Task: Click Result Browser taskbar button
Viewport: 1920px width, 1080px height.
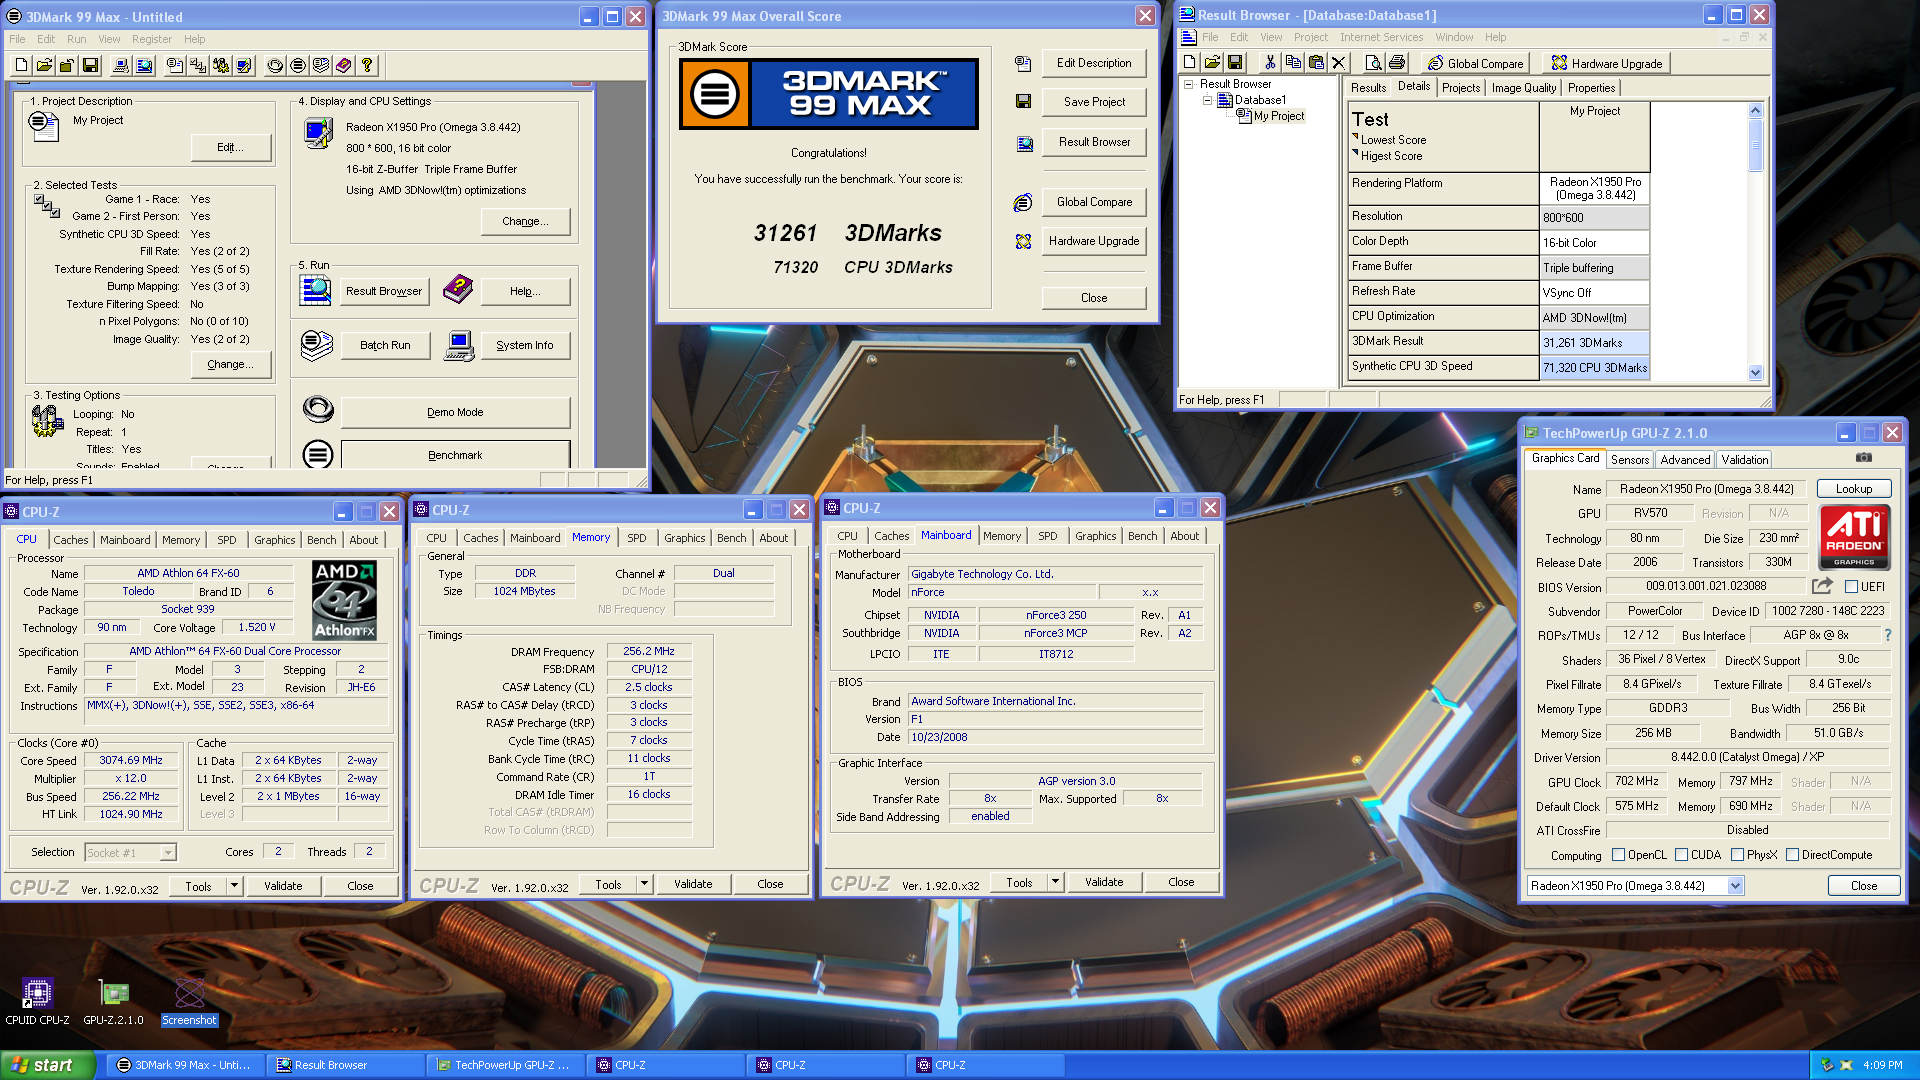Action: 345,1065
